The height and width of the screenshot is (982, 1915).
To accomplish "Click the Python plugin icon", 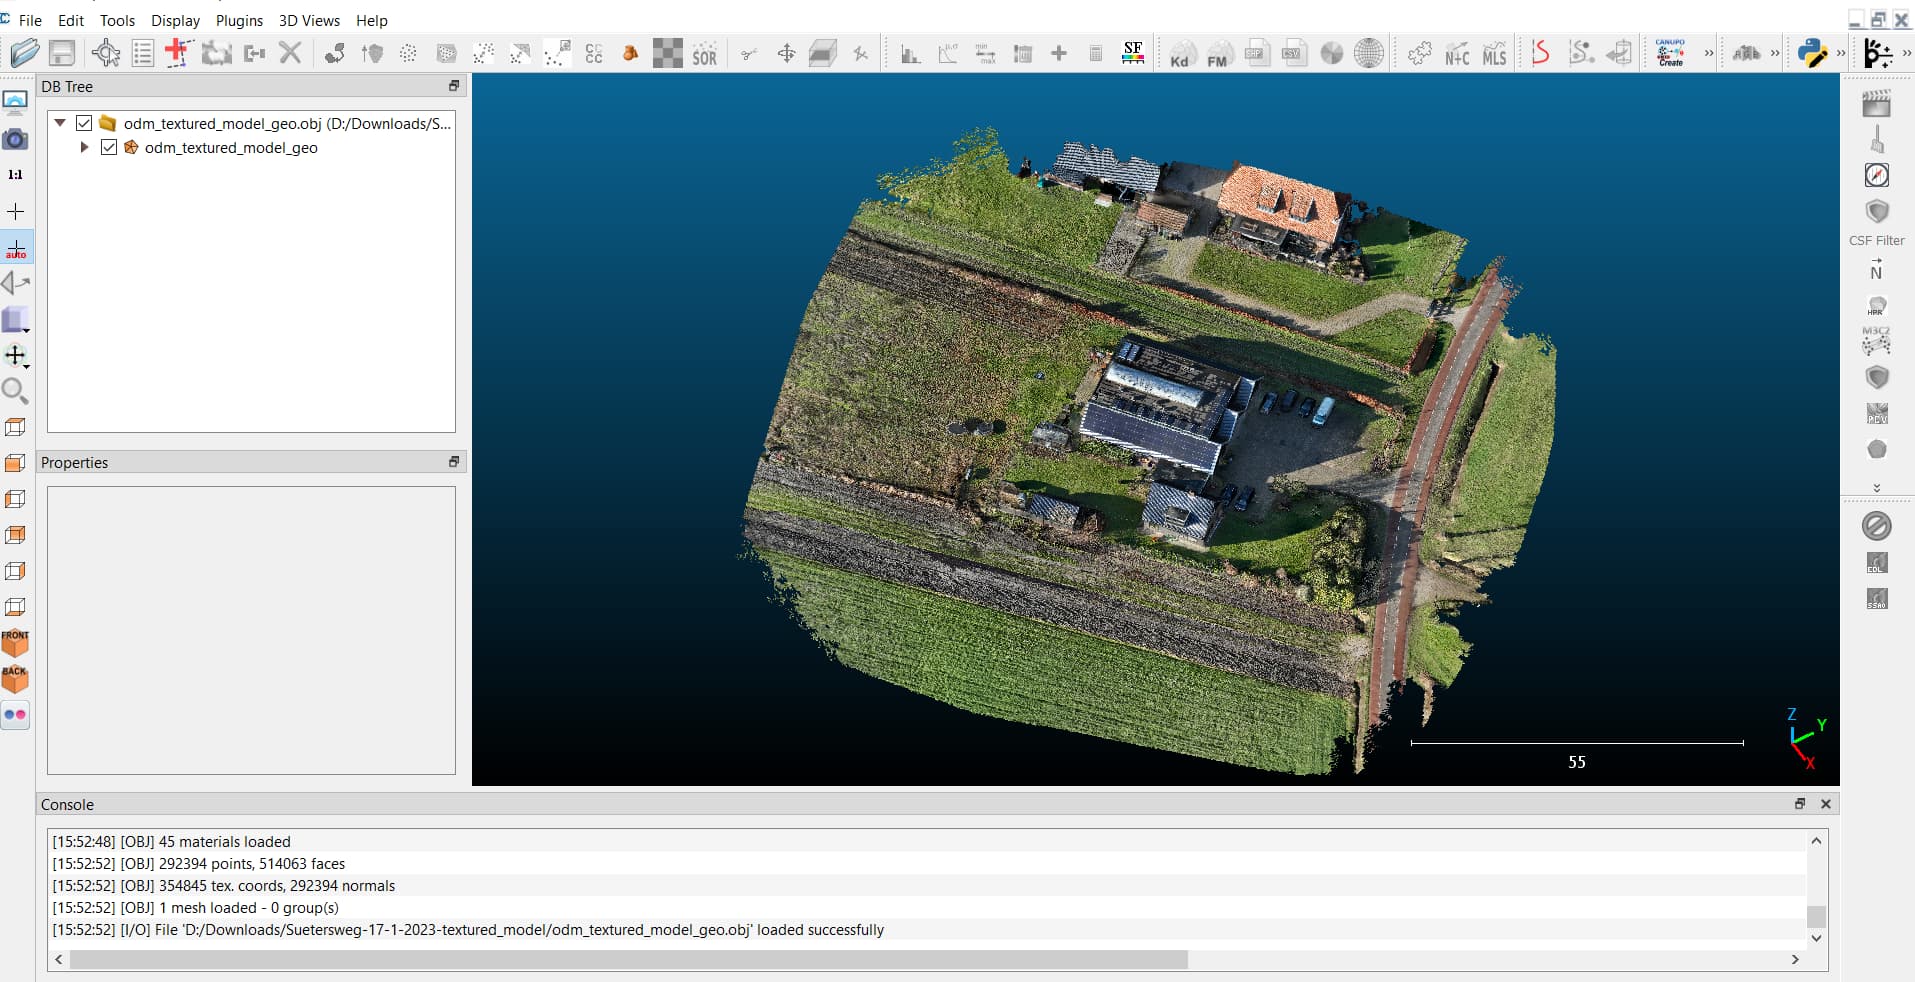I will coord(1811,53).
